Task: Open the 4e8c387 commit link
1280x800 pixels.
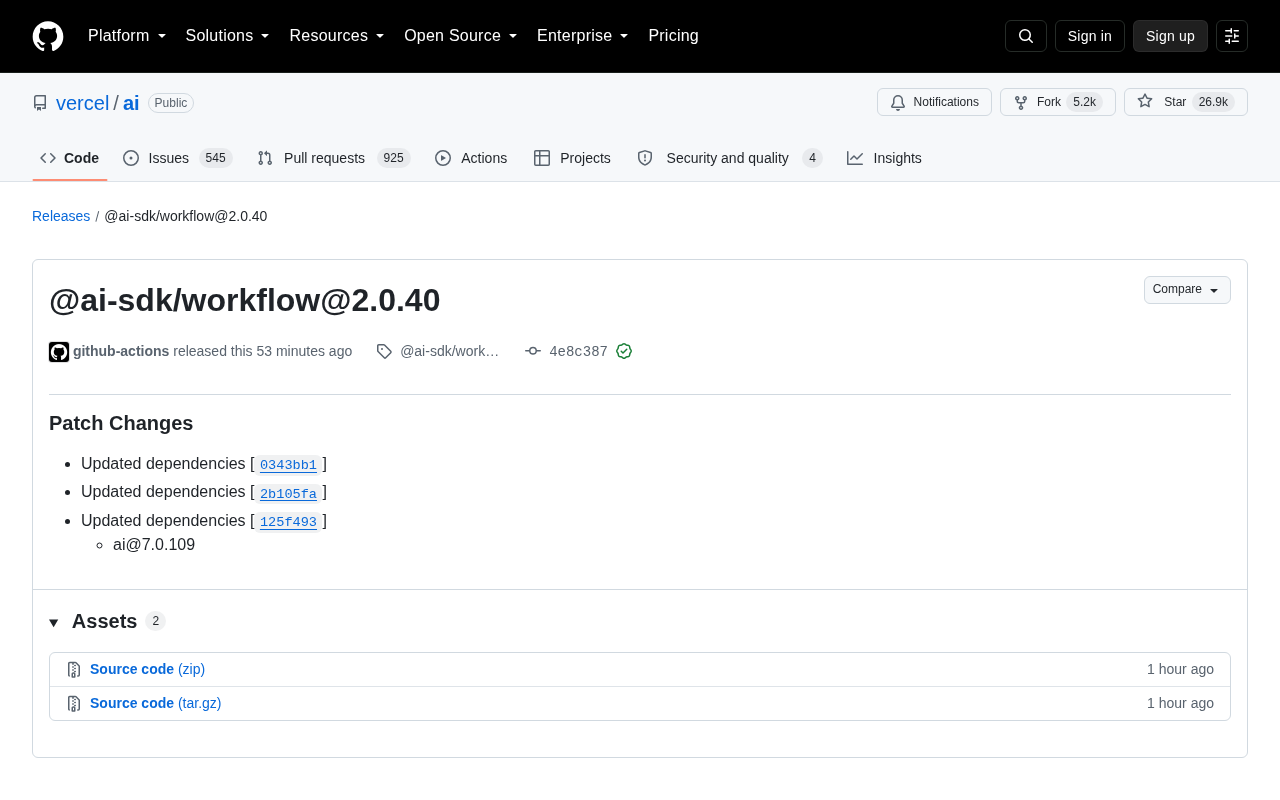Action: tap(578, 351)
